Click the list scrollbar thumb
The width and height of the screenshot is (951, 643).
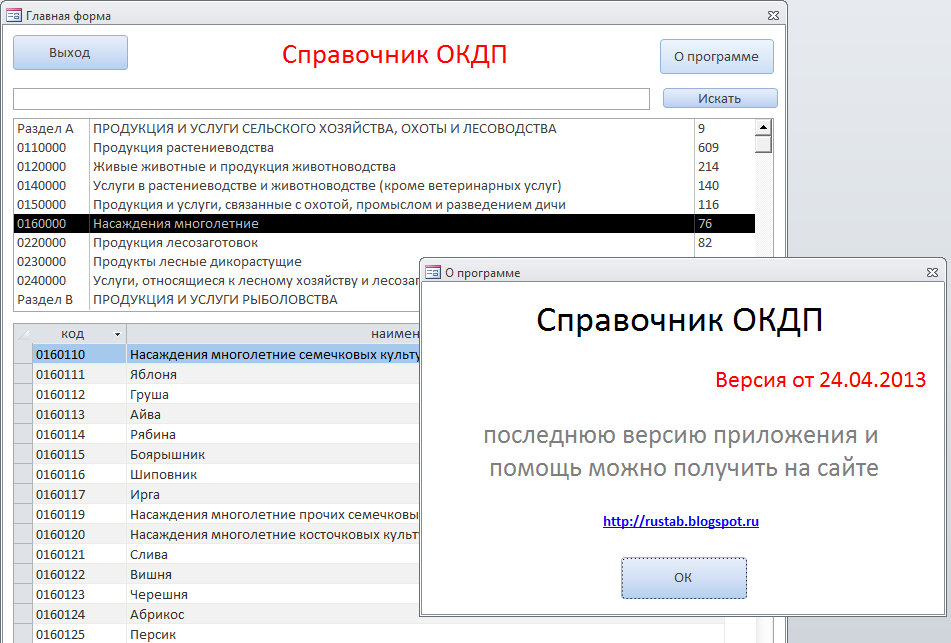pyautogui.click(x=763, y=144)
